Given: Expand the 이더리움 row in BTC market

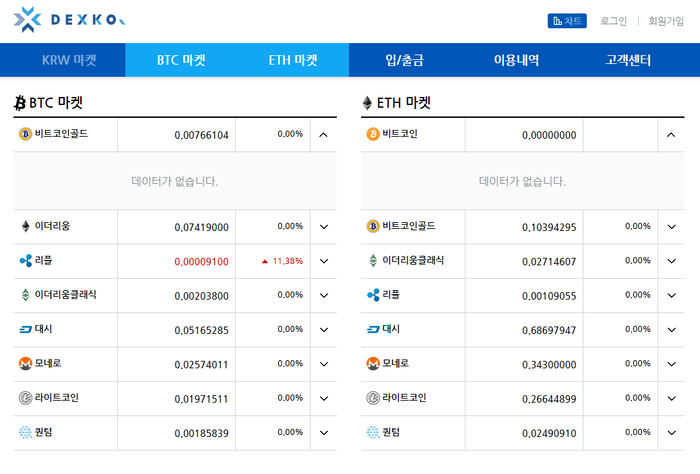Looking at the screenshot, I should pos(324,227).
